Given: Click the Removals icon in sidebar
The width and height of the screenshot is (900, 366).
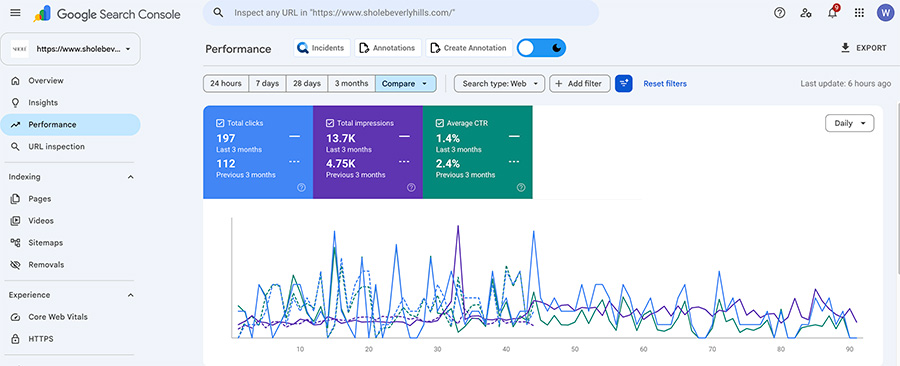Looking at the screenshot, I should point(15,265).
